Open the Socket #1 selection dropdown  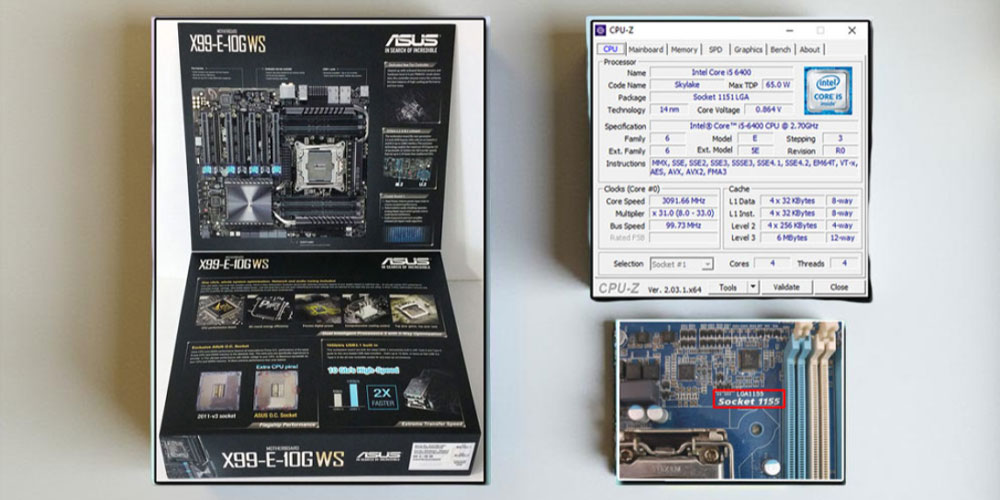pyautogui.click(x=679, y=264)
